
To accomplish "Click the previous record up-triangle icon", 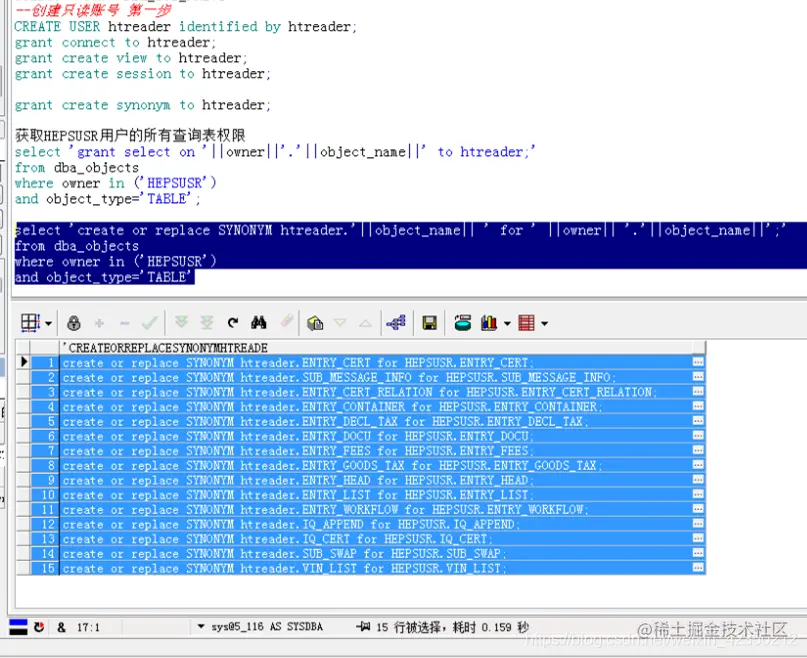I will pyautogui.click(x=365, y=323).
